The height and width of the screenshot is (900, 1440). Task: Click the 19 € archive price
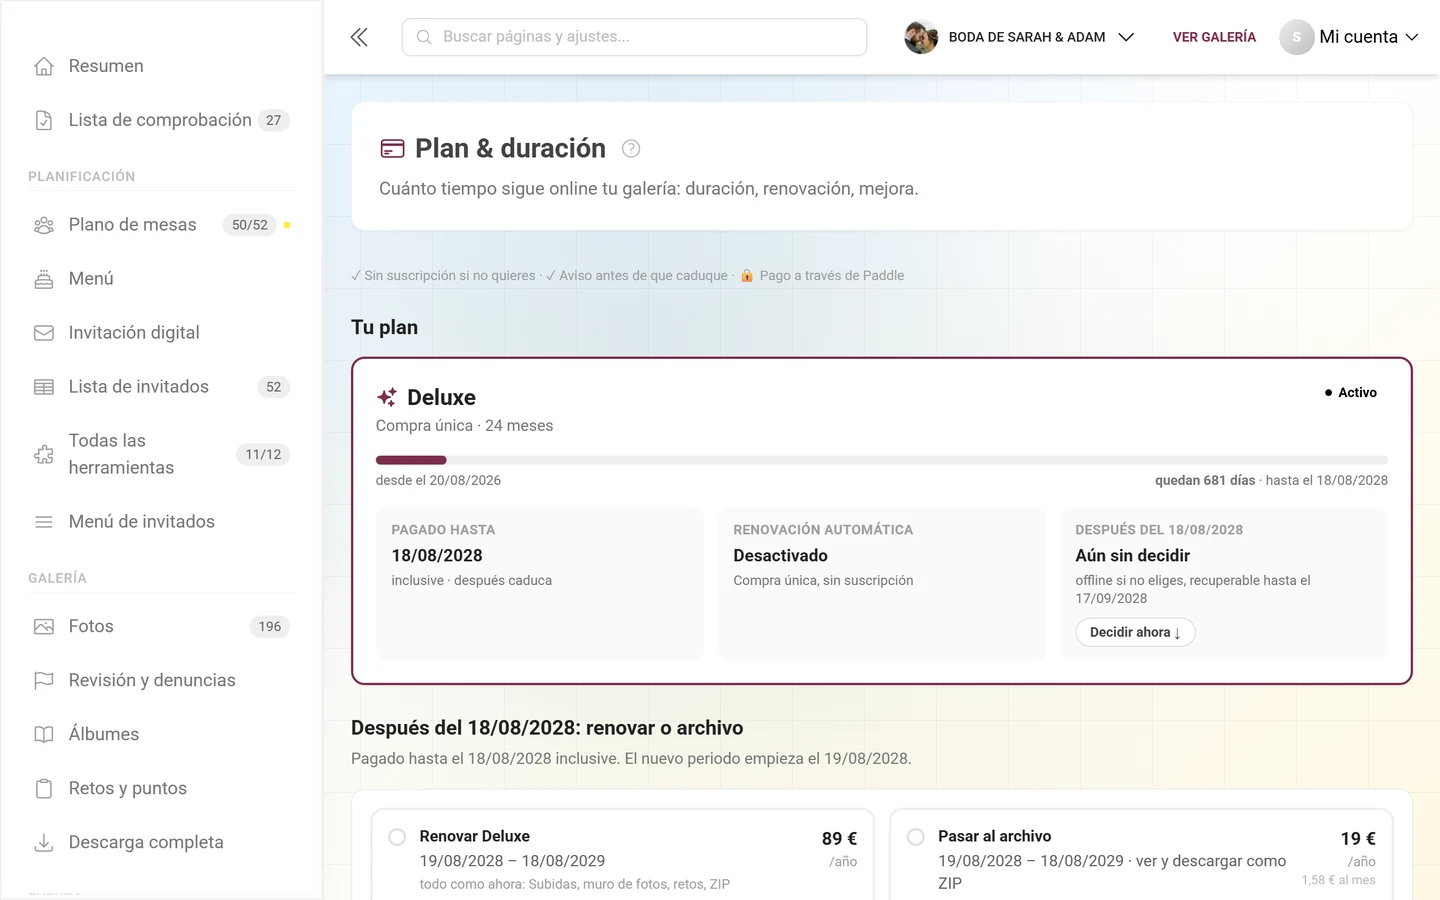(x=1358, y=839)
